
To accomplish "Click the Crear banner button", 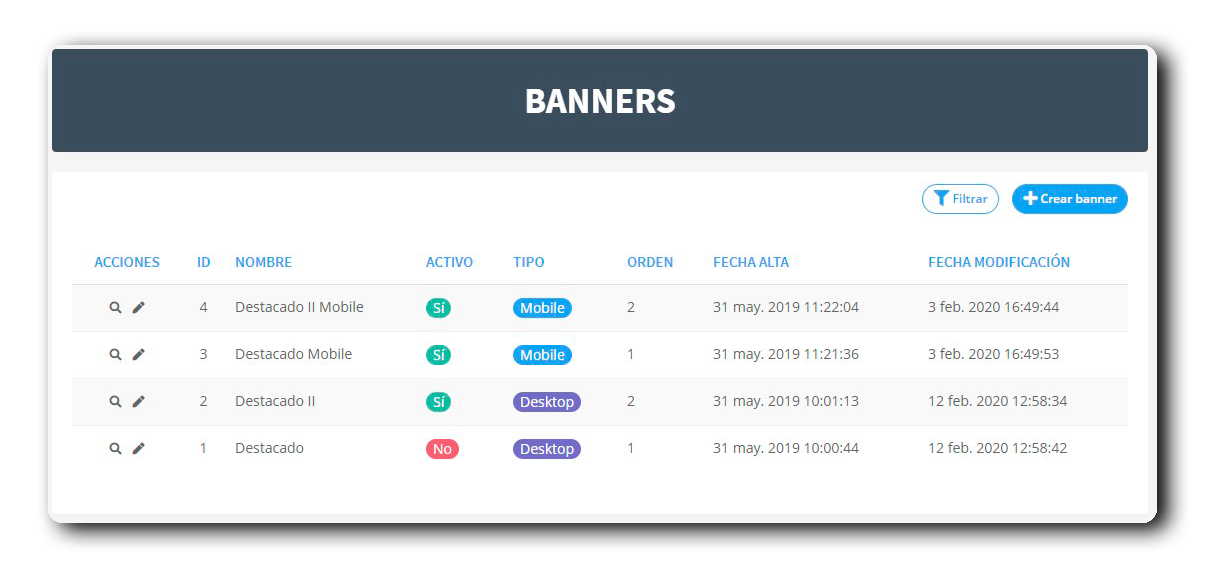I will tap(1070, 199).
